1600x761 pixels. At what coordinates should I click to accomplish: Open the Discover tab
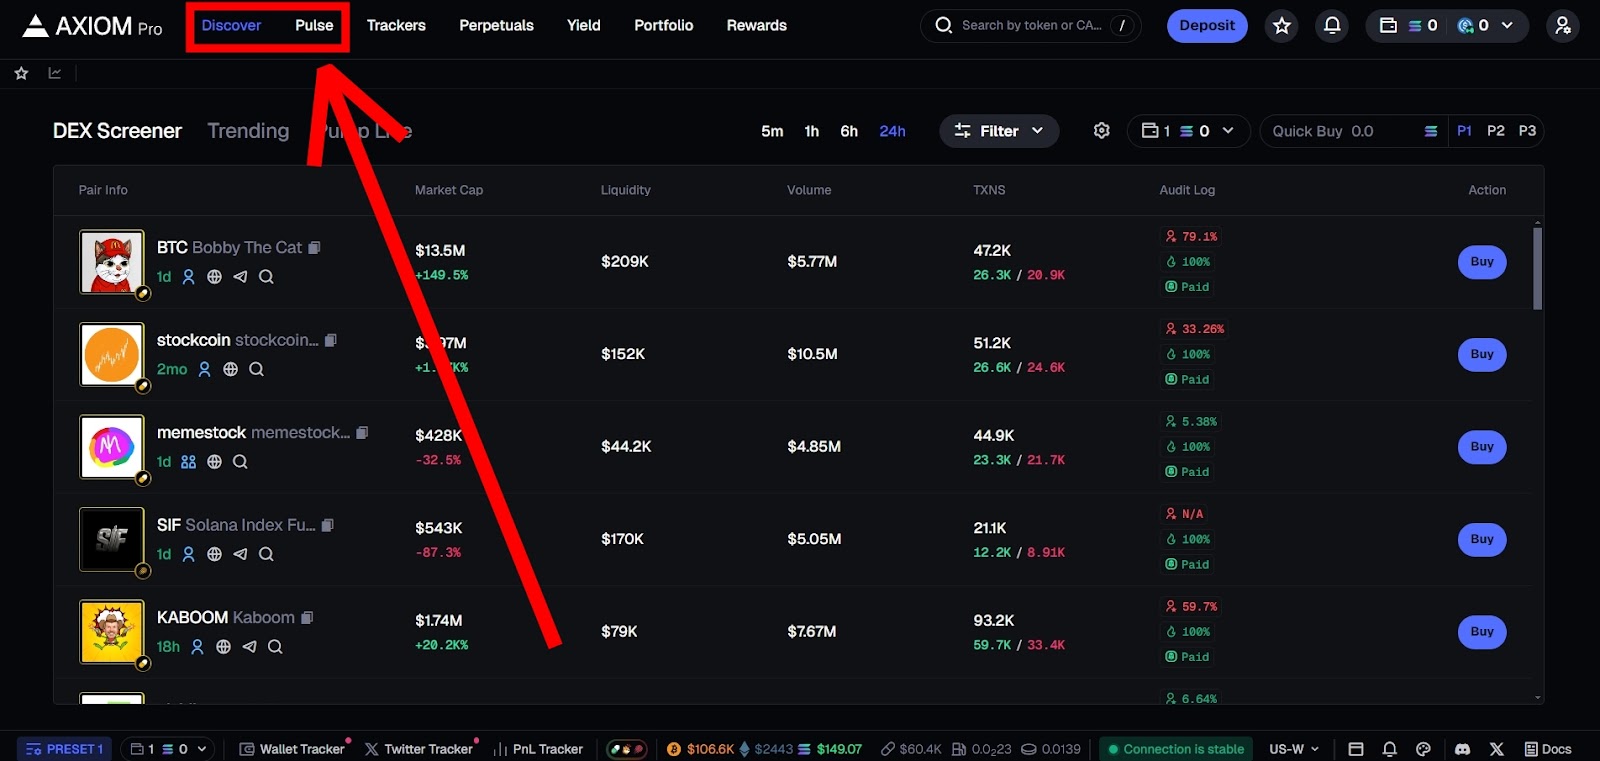click(x=231, y=26)
